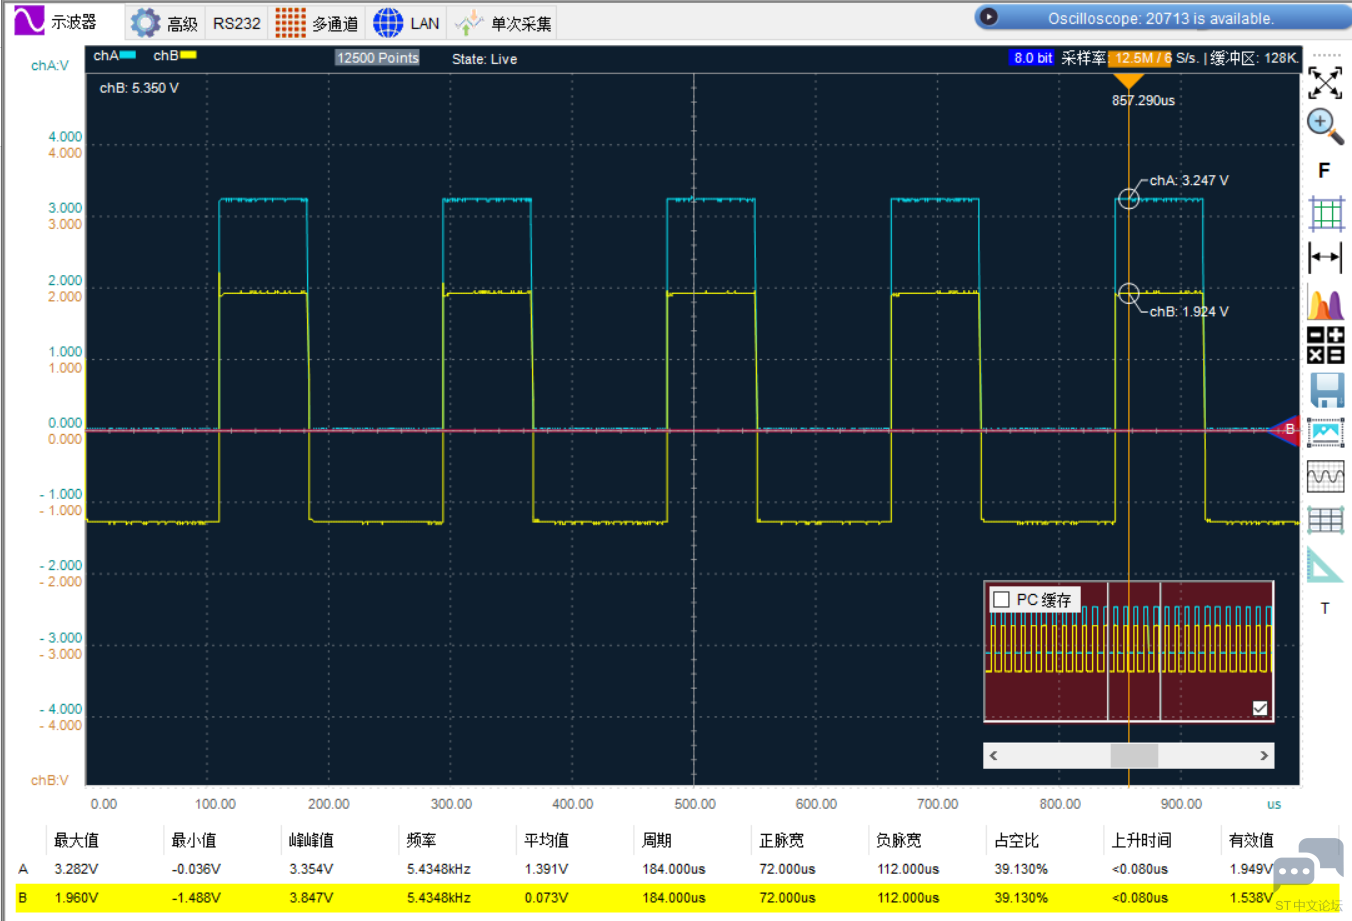
Task: Click the 12.5M sample rate value
Action: tap(1140, 58)
